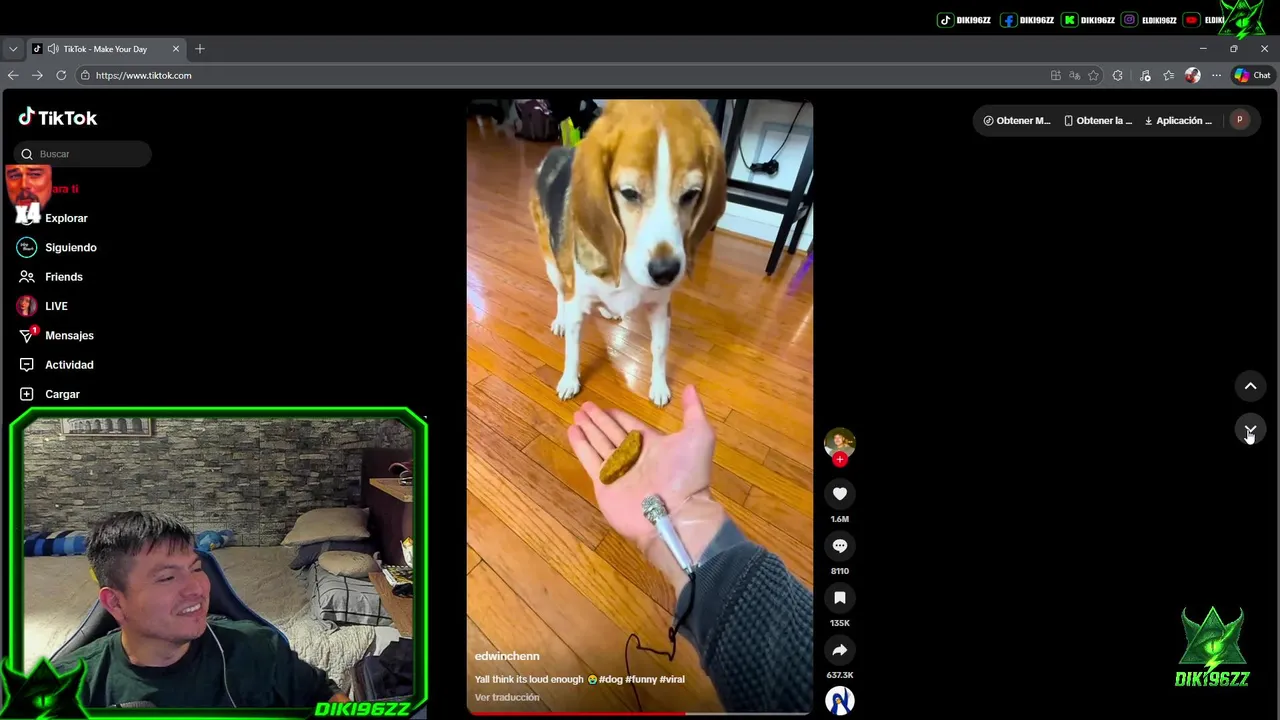This screenshot has height=720, width=1280.
Task: Go forward with the browser forward arrow
Action: pos(37,75)
